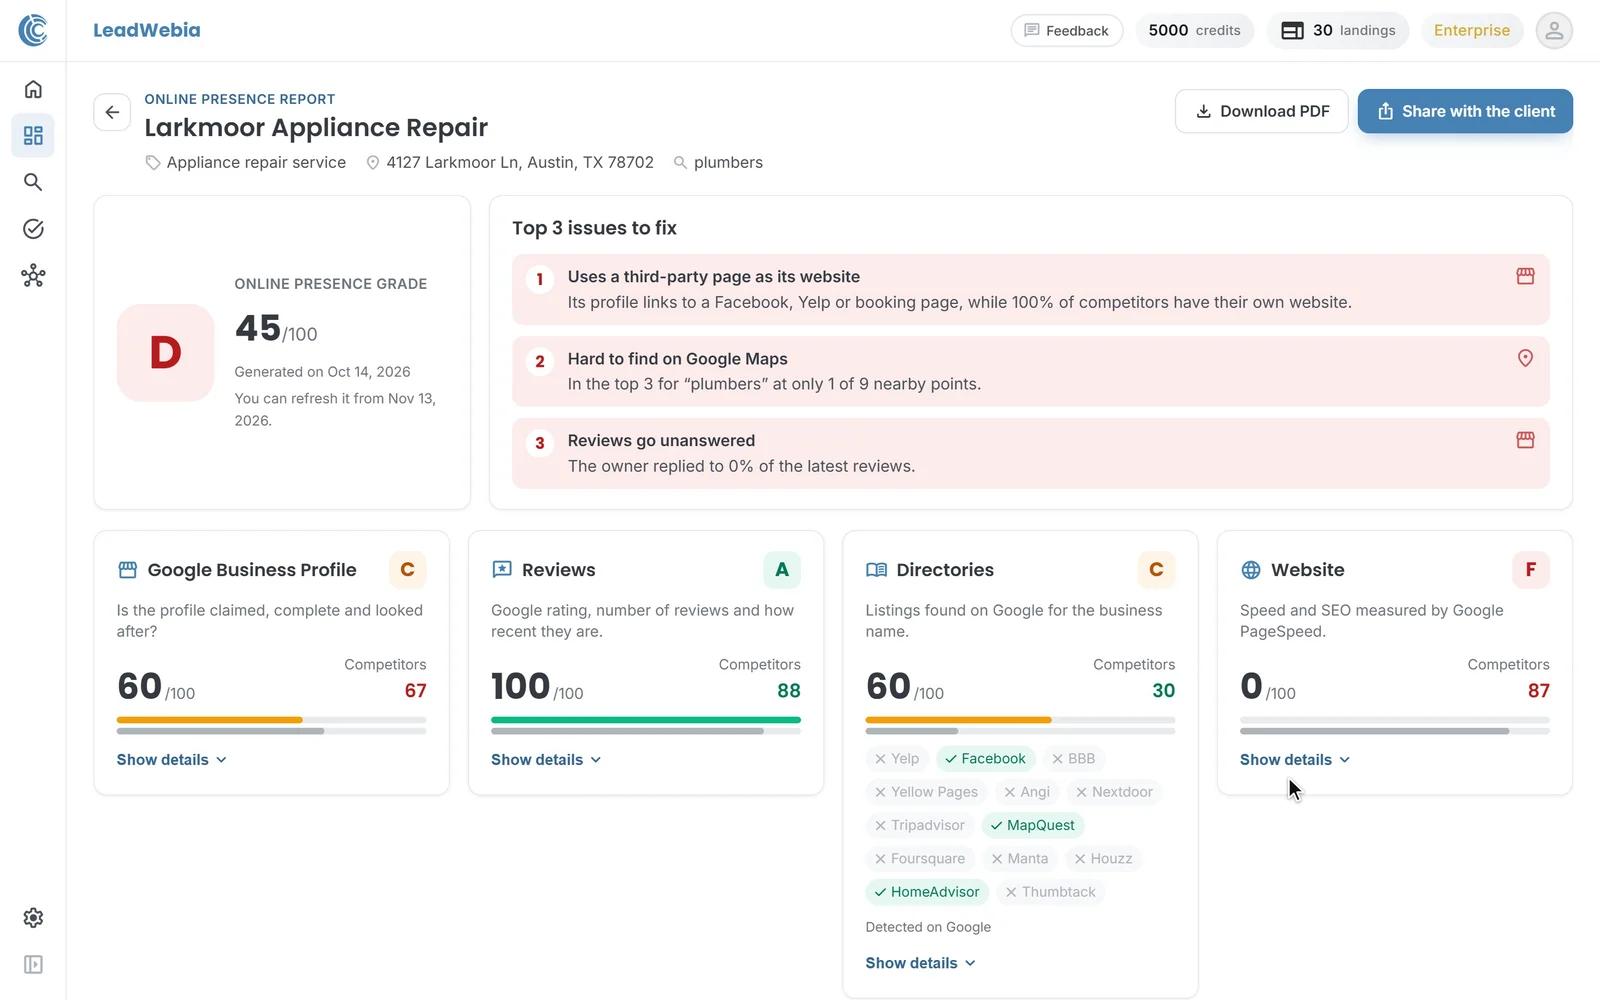The height and width of the screenshot is (1000, 1600).
Task: Open the network nodes sidebar icon
Action: (x=33, y=276)
